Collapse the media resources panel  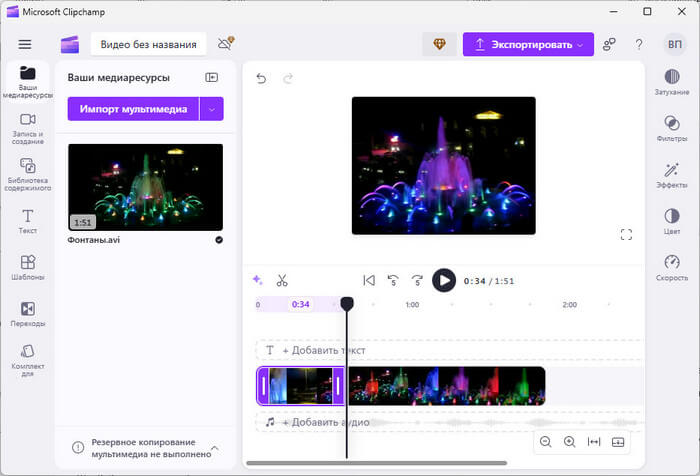point(212,77)
